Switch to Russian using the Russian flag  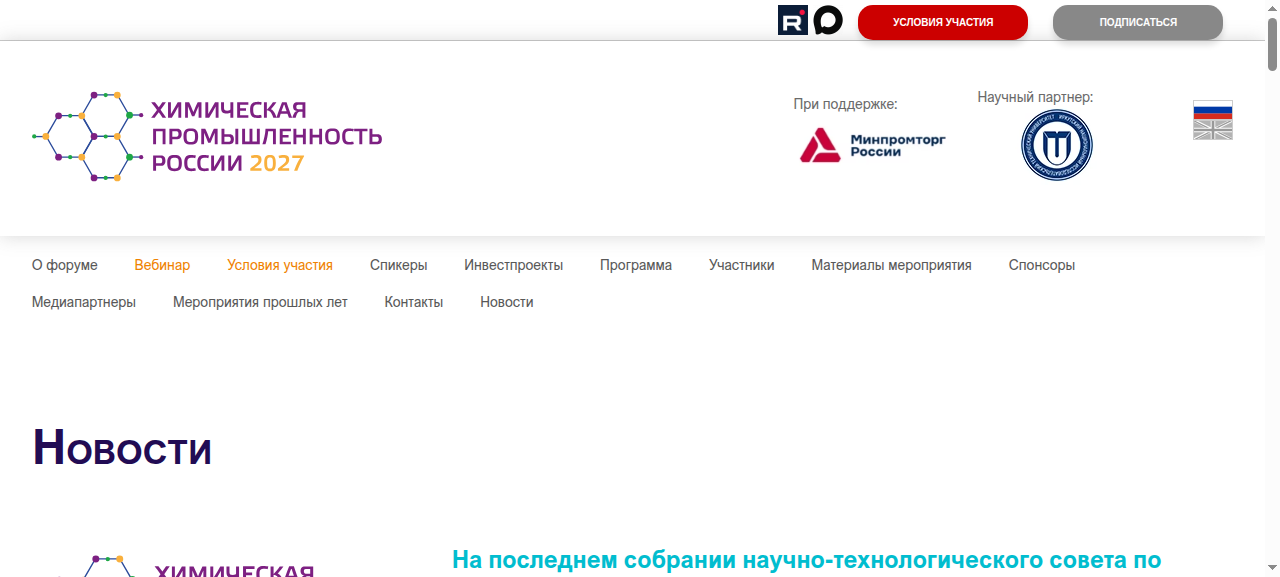[x=1213, y=110]
